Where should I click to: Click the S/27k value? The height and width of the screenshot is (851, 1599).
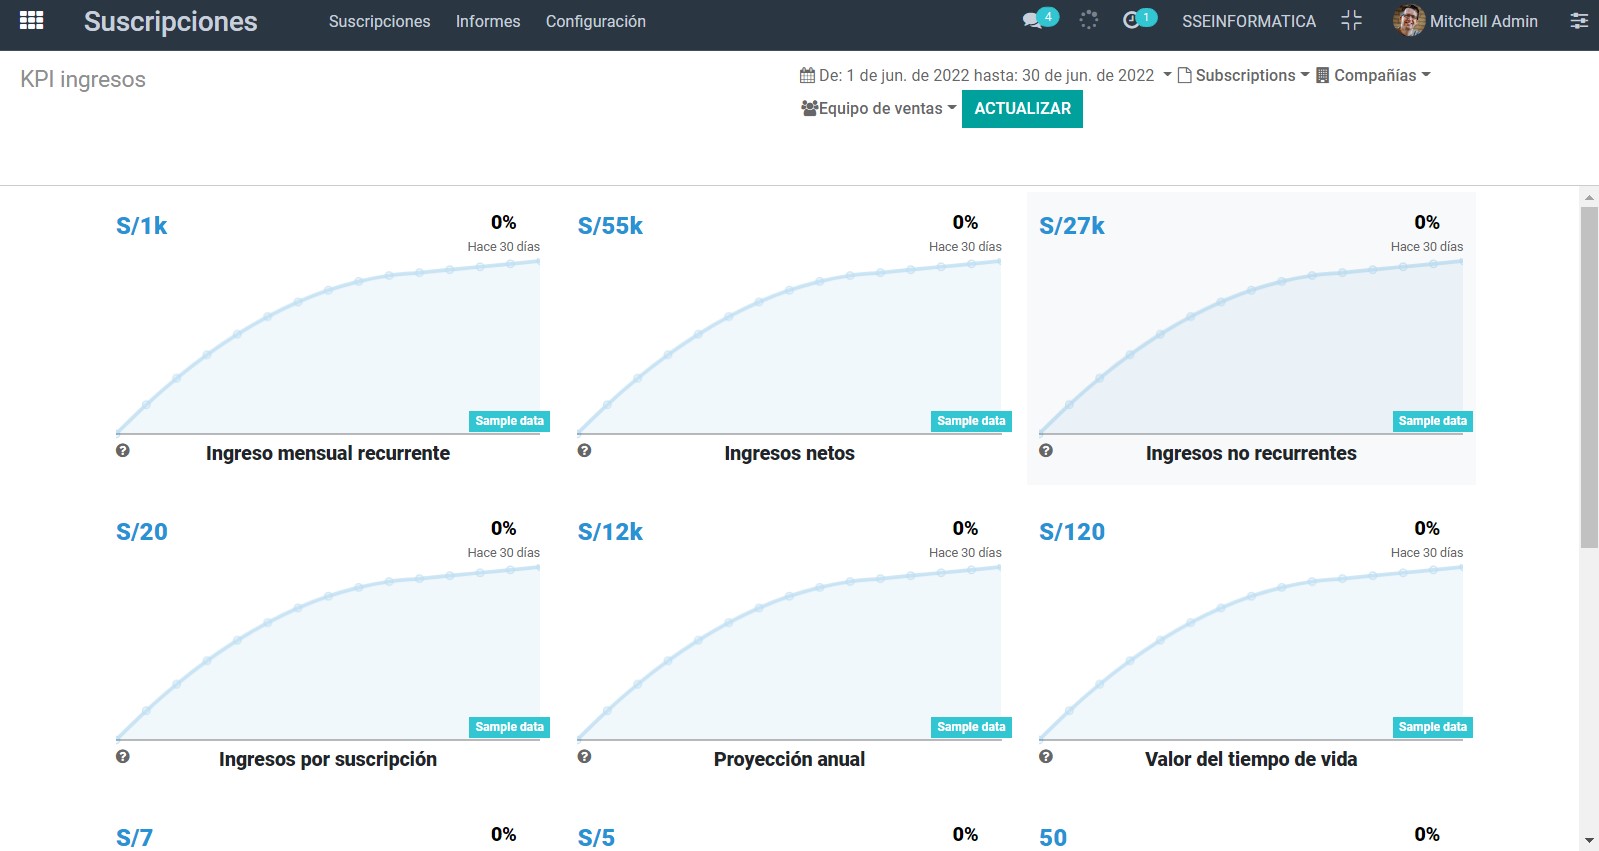(1072, 226)
